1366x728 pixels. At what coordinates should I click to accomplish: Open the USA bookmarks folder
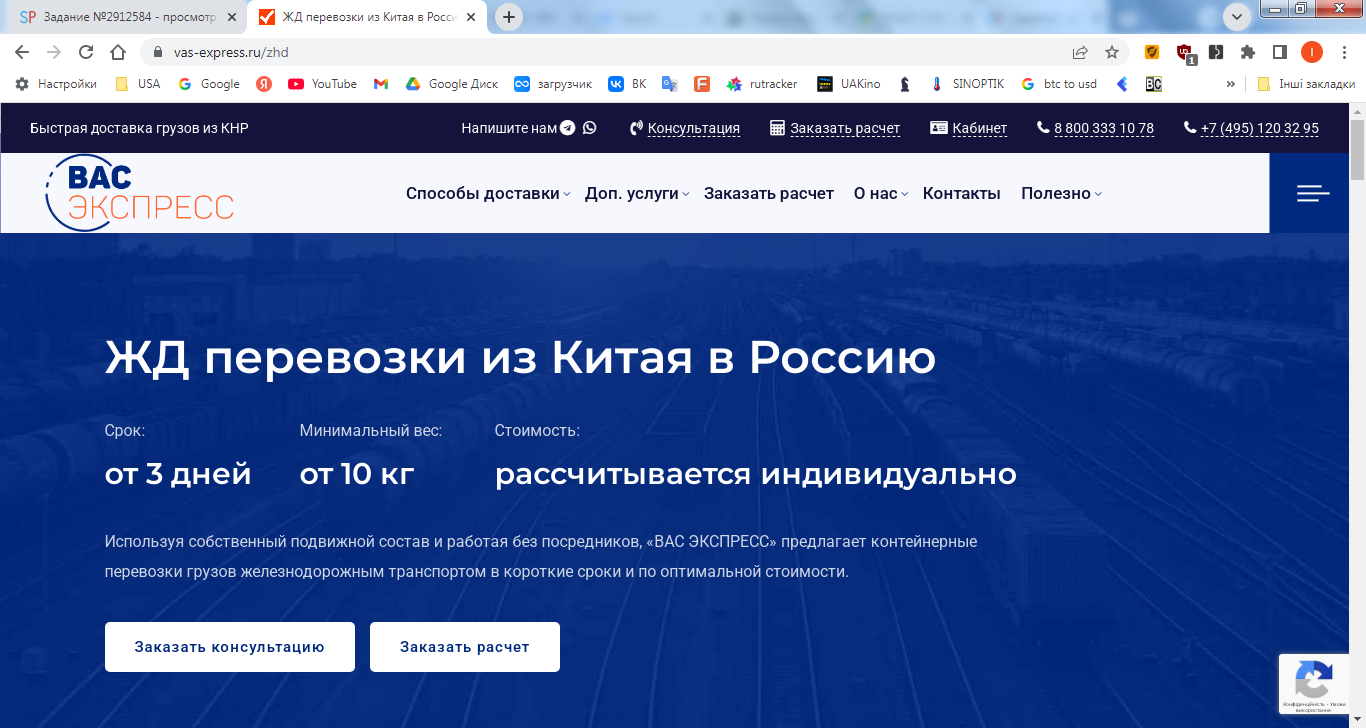[x=138, y=84]
